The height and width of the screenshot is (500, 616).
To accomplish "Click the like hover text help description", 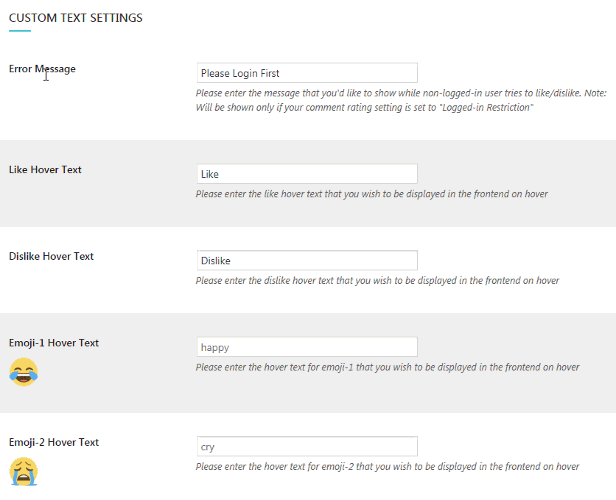I will click(x=372, y=194).
